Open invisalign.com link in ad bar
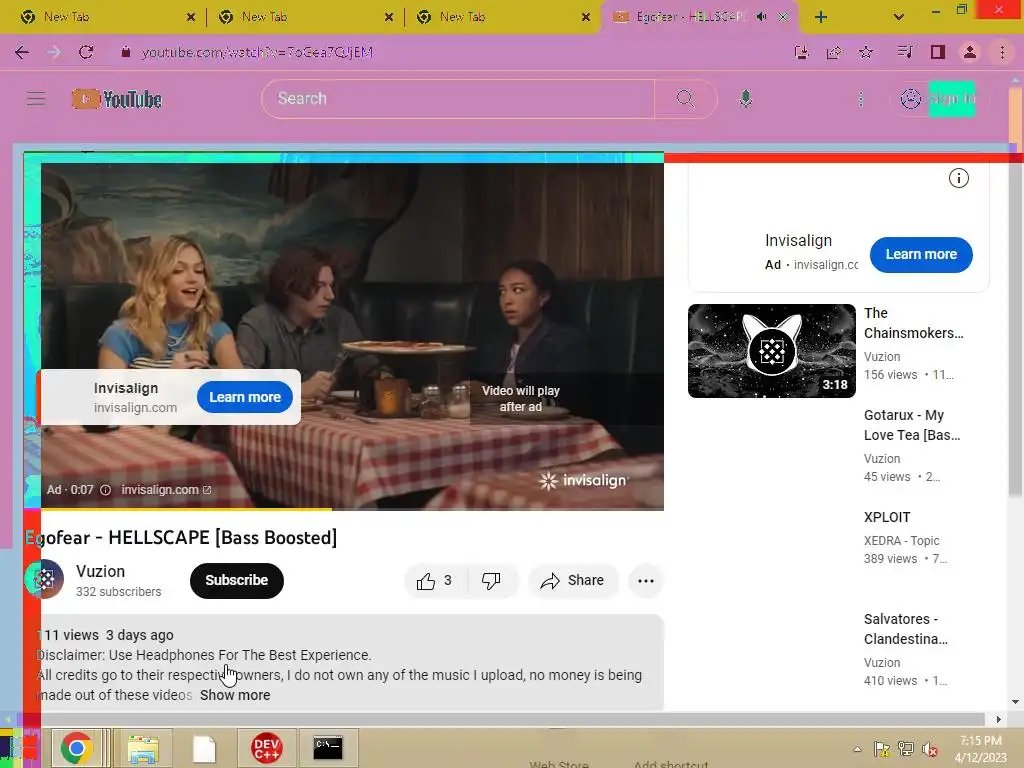 [x=166, y=490]
